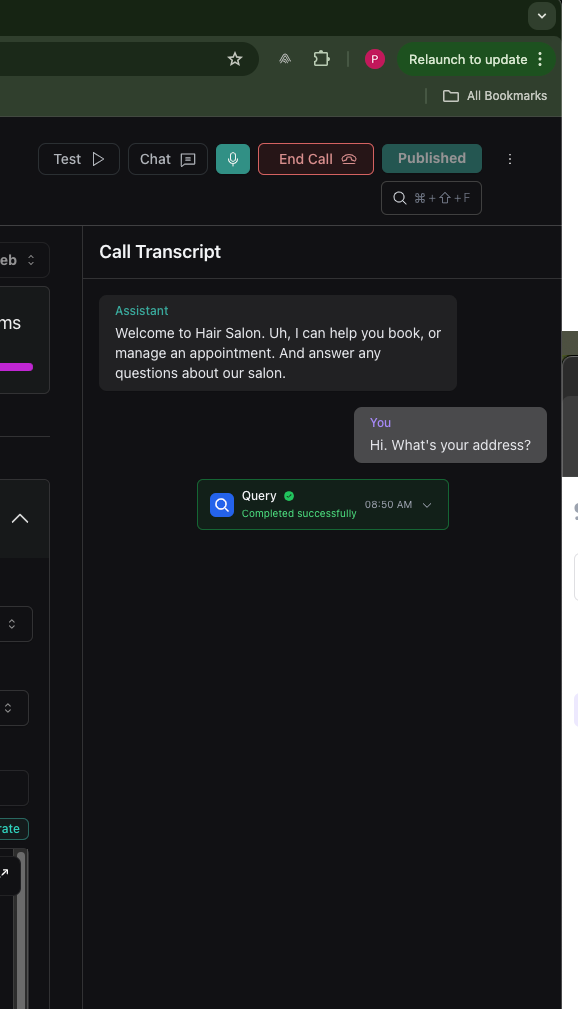Click the browser extensions puzzle icon
Viewport: 578px width, 1009px height.
321,59
